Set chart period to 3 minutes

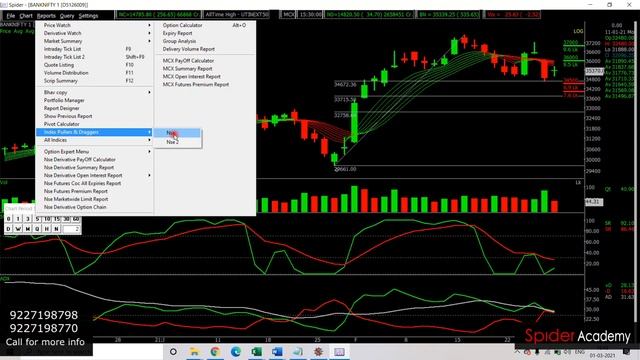point(28,219)
